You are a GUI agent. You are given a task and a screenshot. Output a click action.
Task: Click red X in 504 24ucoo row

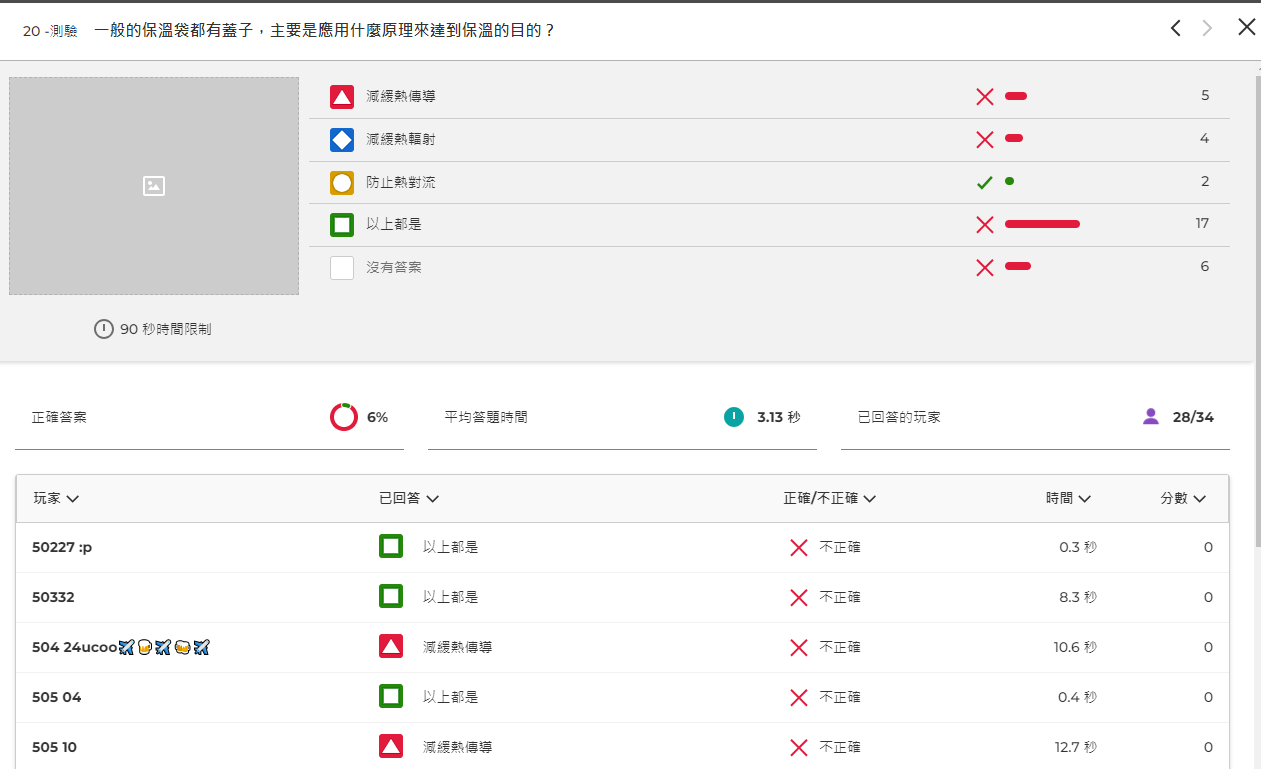(x=799, y=648)
